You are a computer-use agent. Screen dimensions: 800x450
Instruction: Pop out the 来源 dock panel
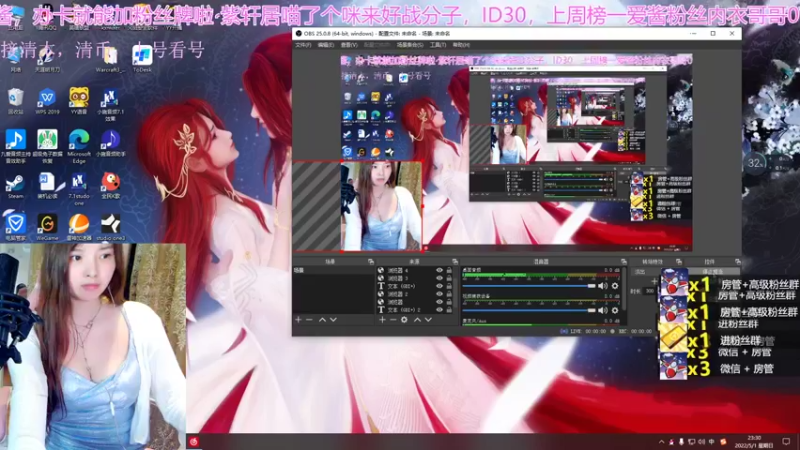pyautogui.click(x=455, y=262)
